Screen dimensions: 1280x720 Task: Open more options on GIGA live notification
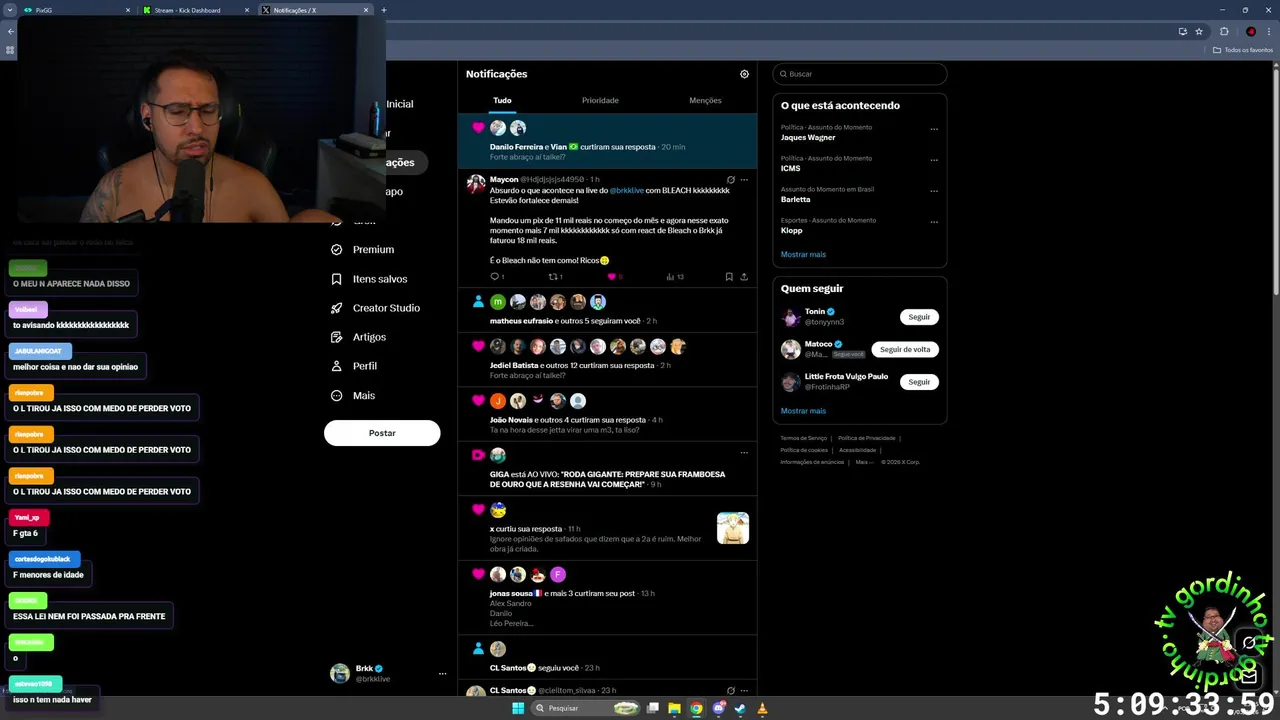pos(744,453)
